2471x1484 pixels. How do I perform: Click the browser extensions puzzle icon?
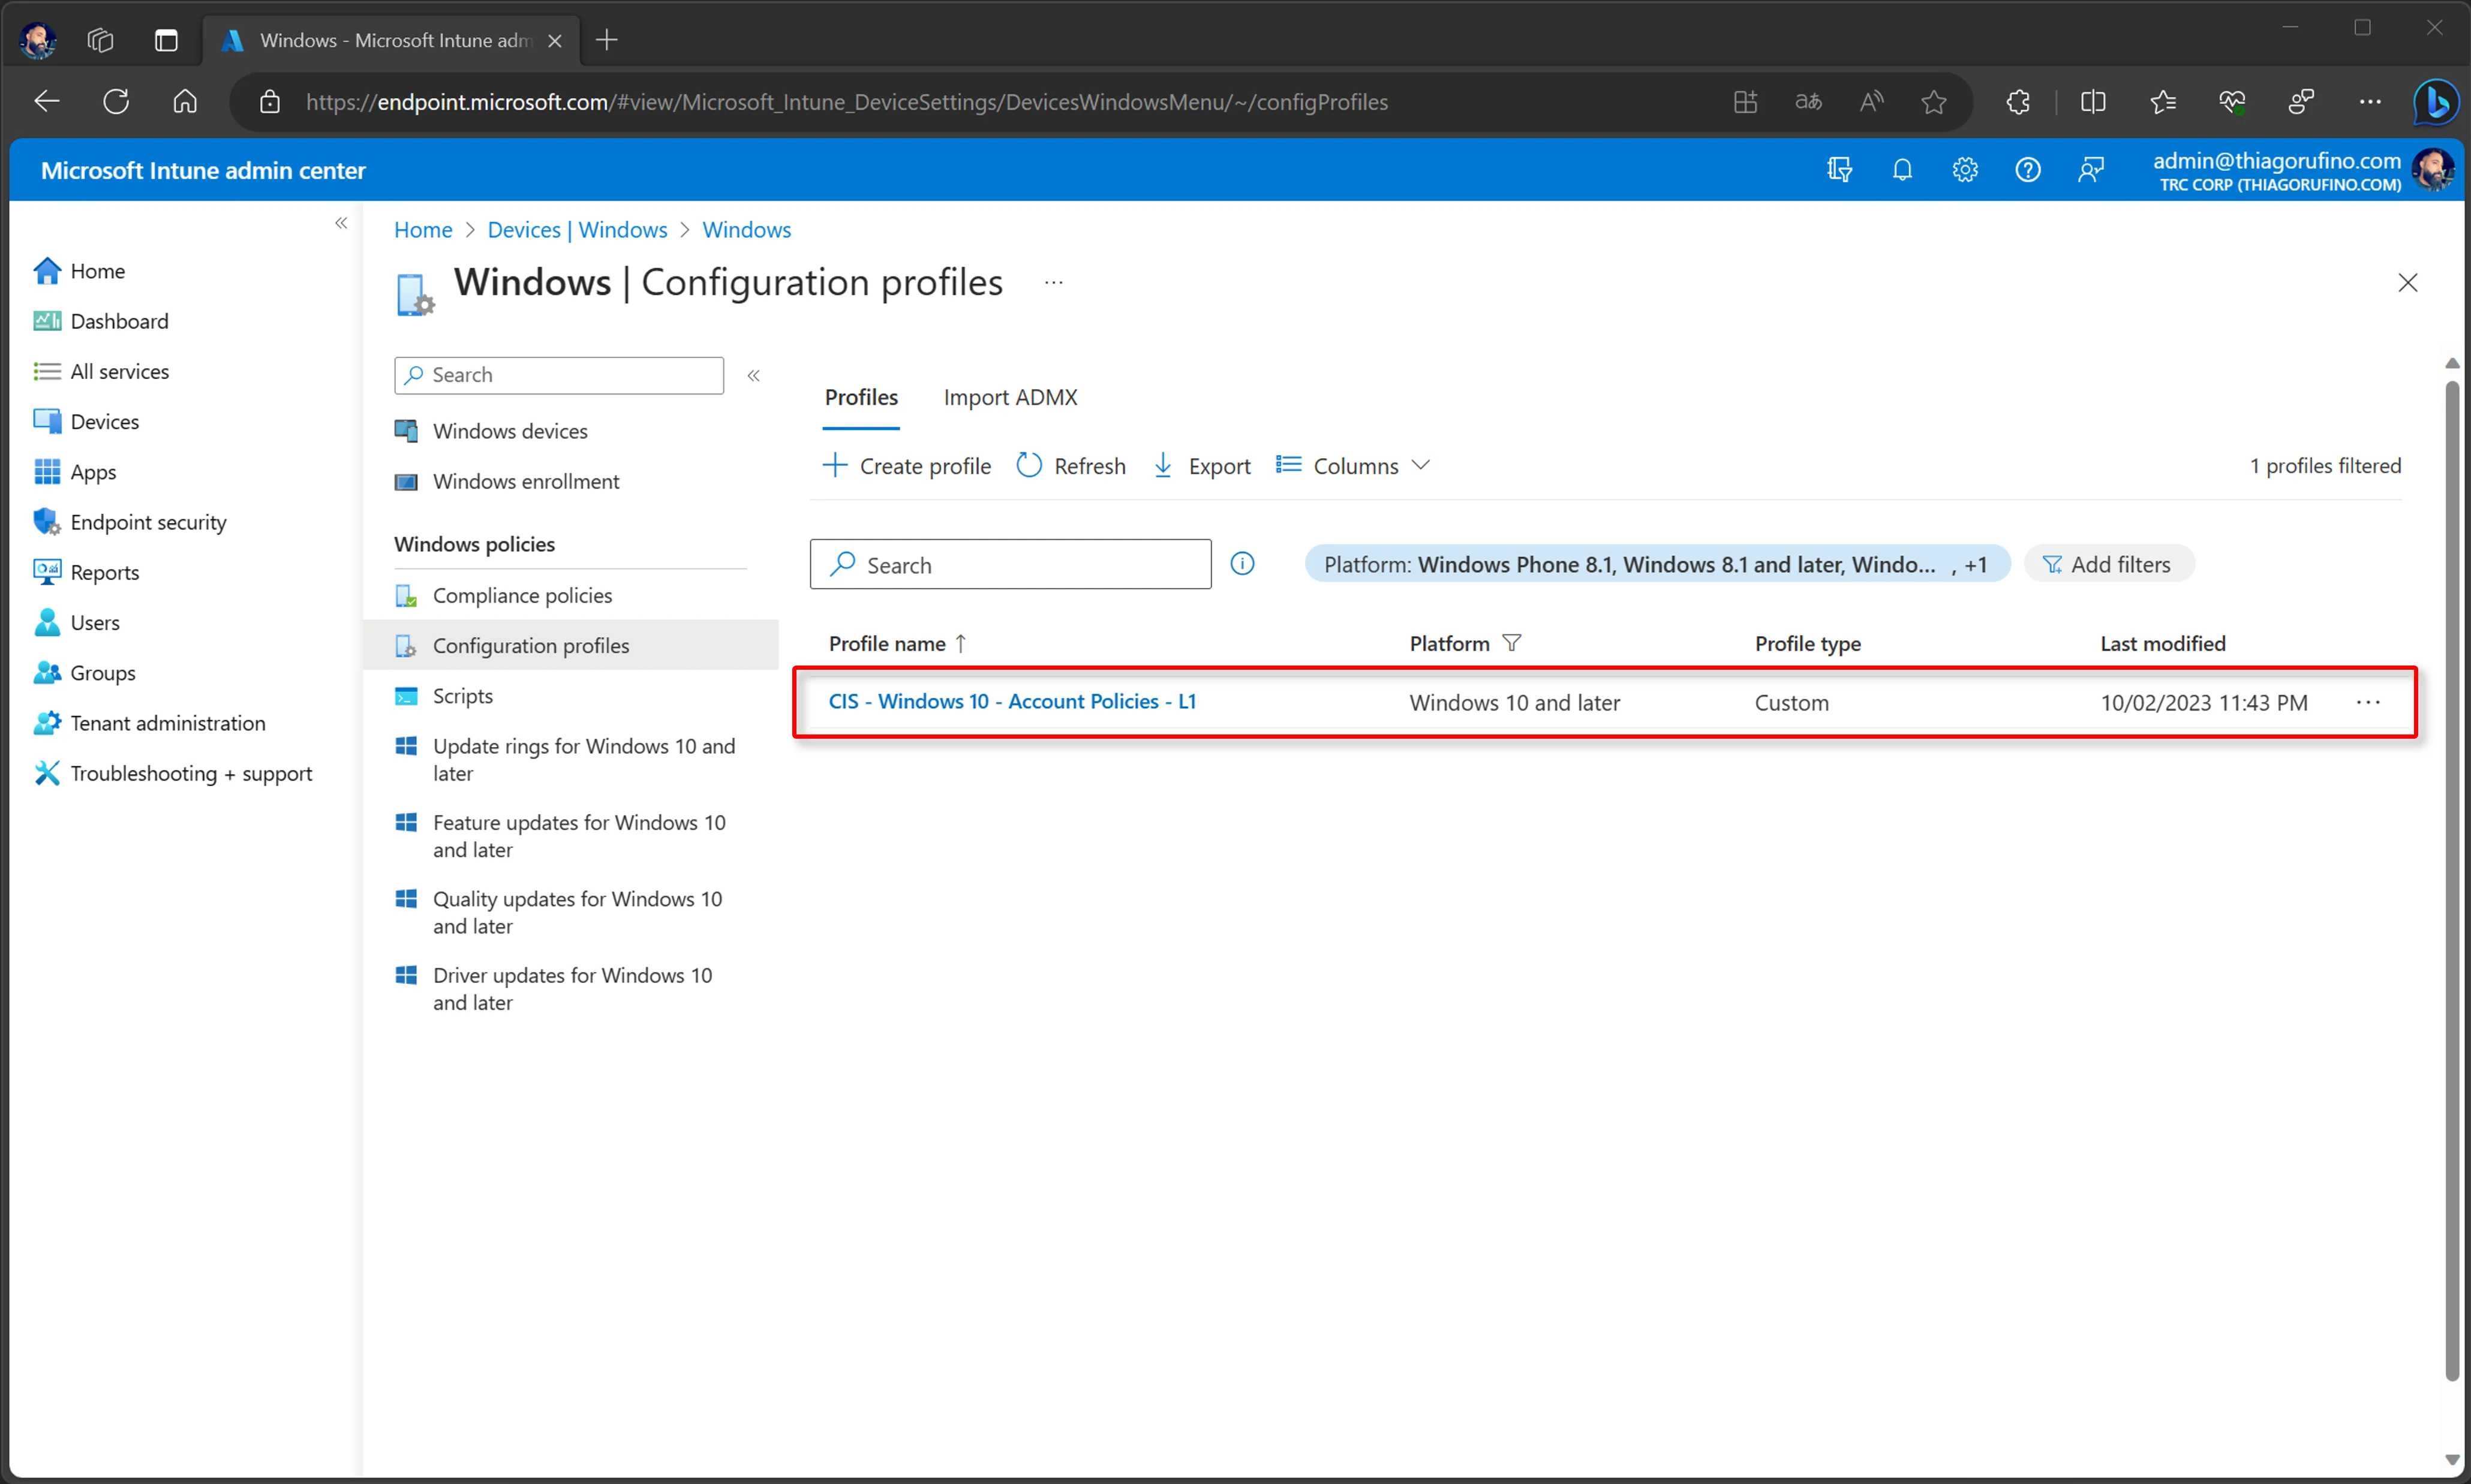click(2018, 102)
